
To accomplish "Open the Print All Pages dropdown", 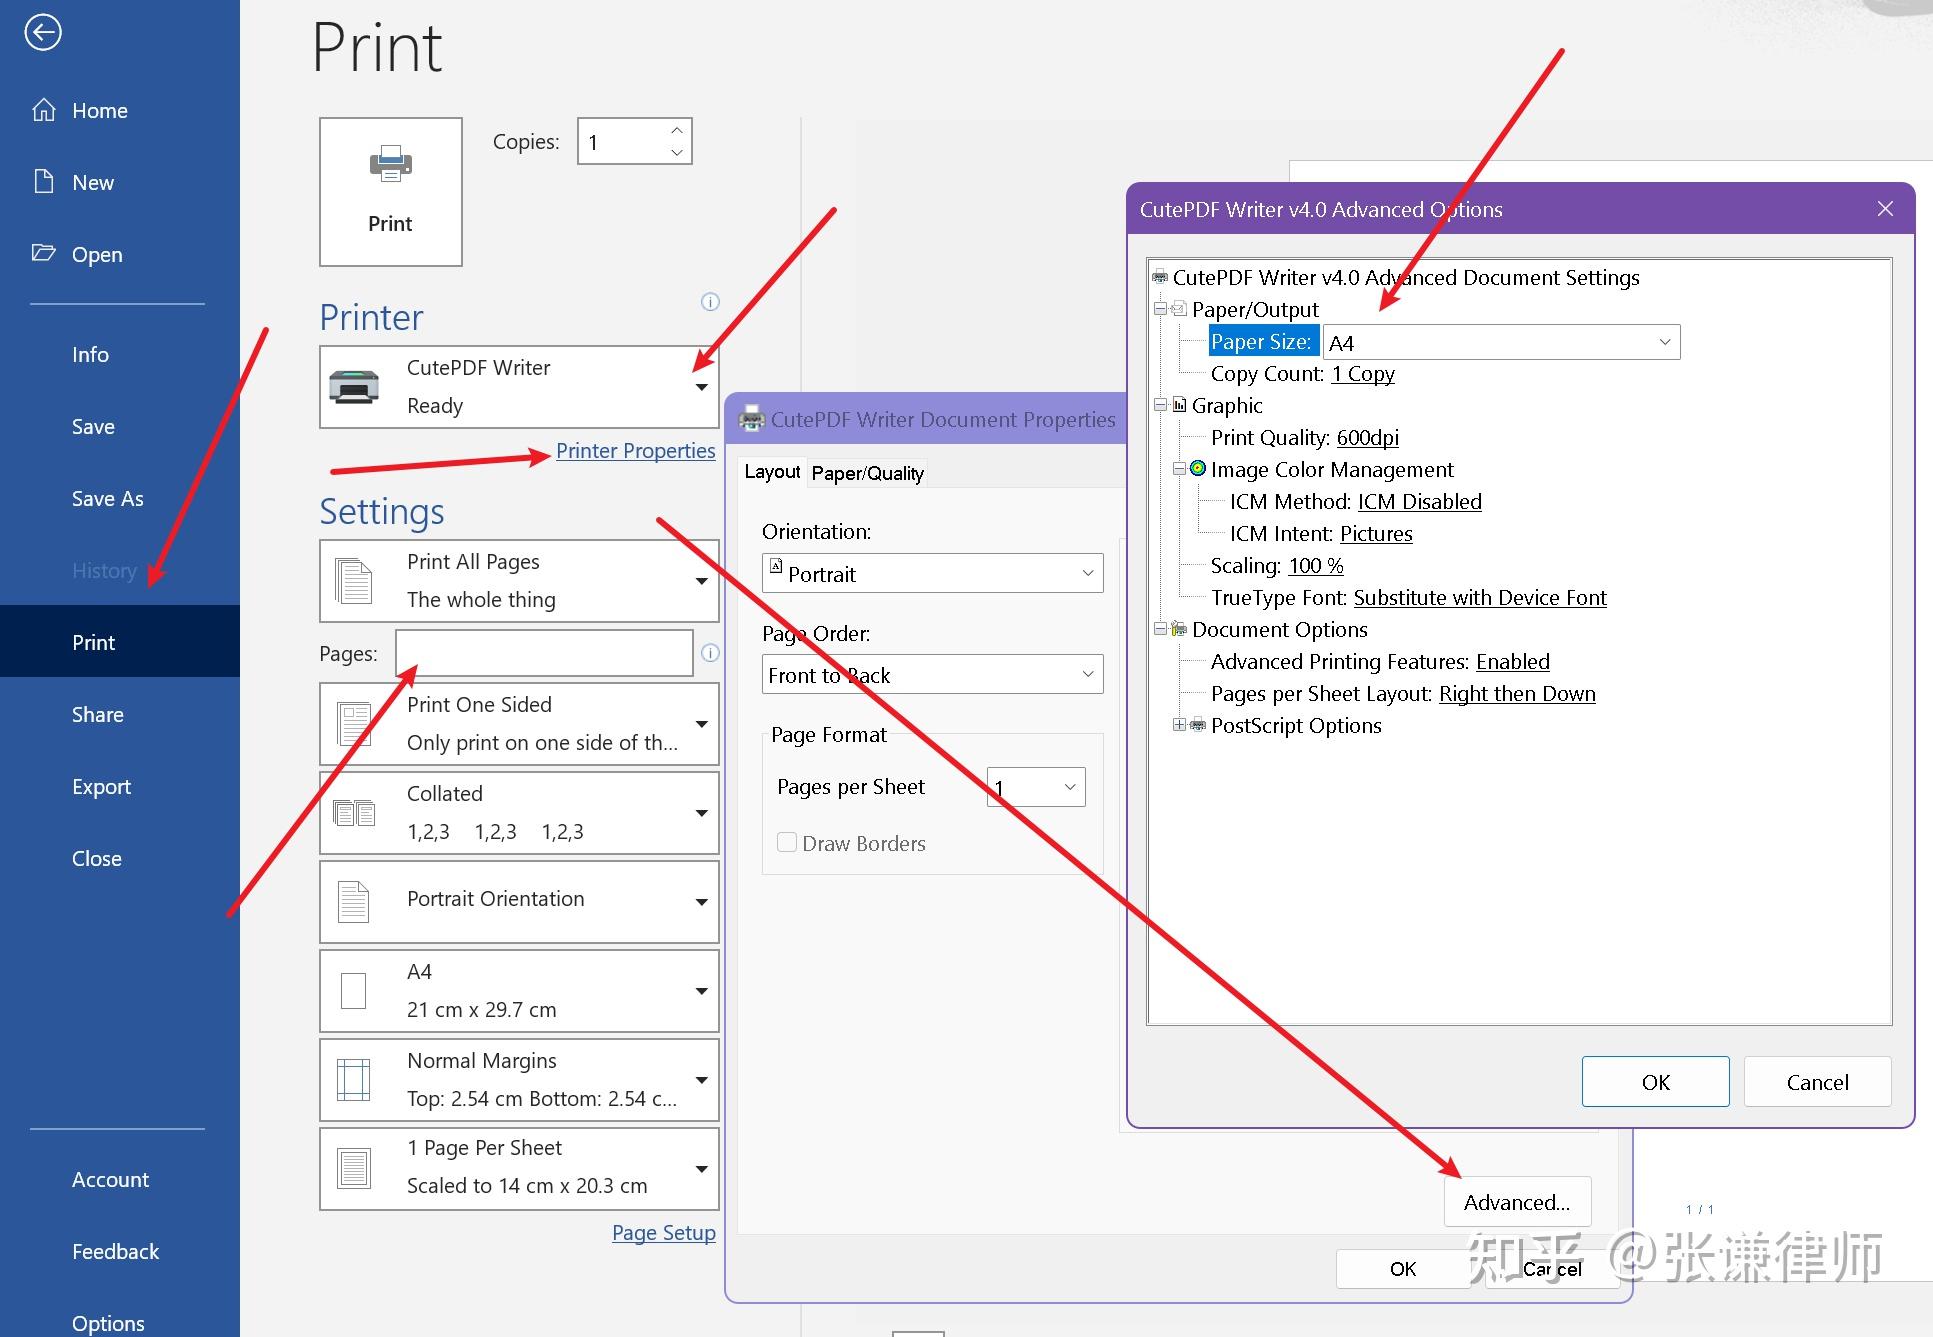I will 701,581.
